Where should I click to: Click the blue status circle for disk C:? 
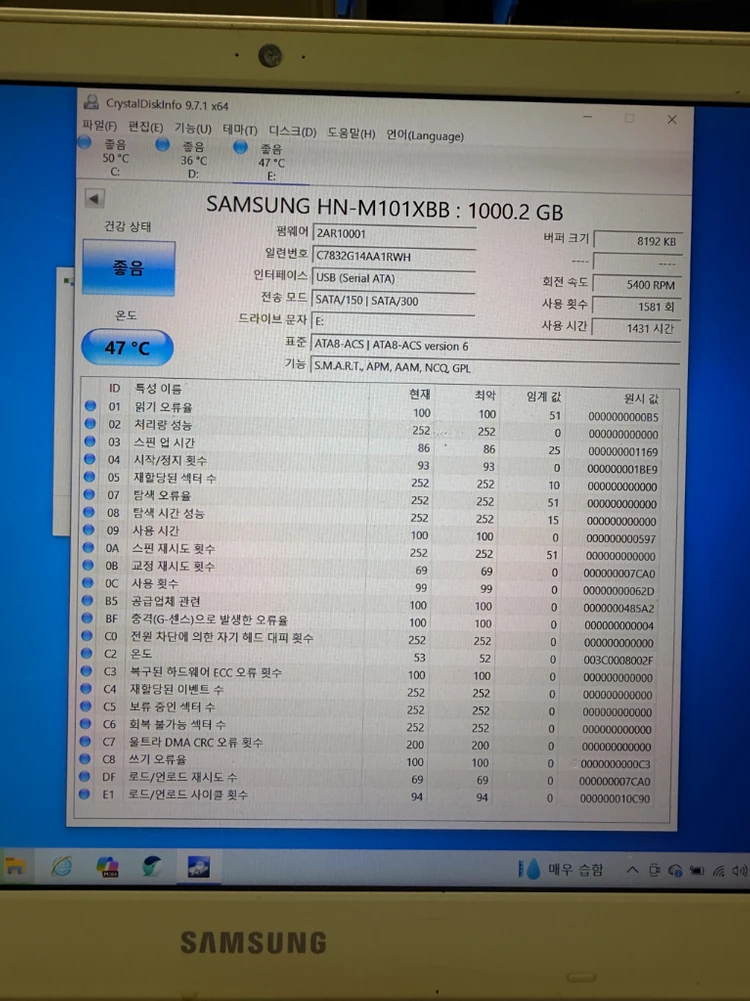click(84, 142)
